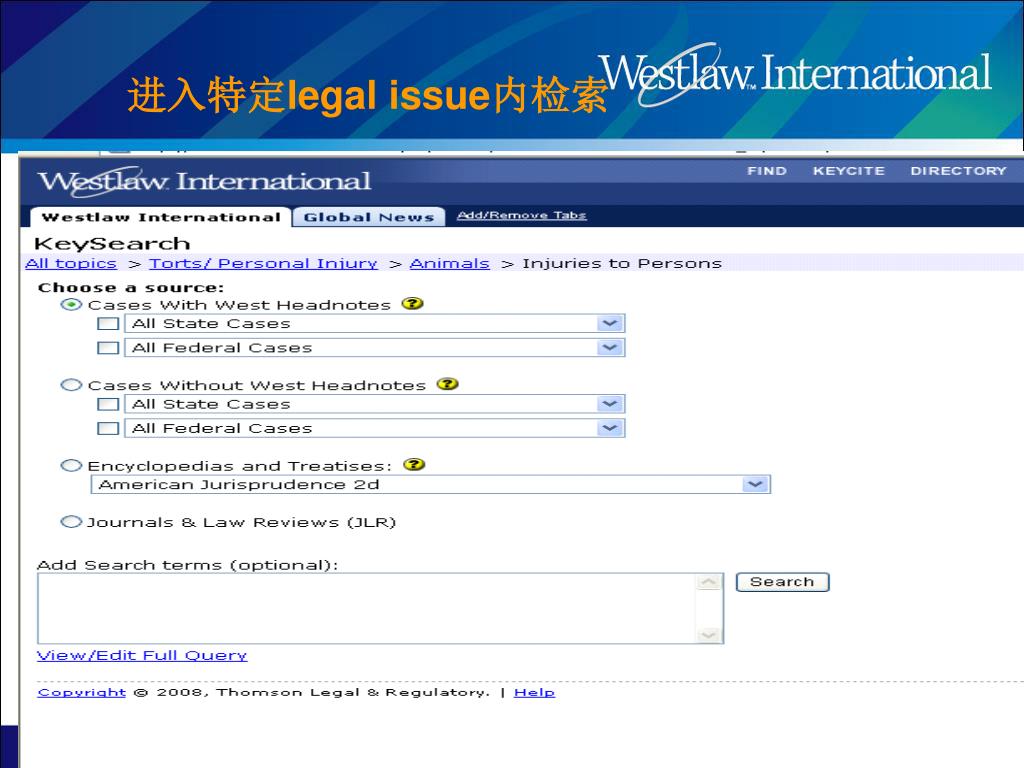This screenshot has height=768, width=1024.
Task: Select Cases Without West Headnotes radio button
Action: 71,385
